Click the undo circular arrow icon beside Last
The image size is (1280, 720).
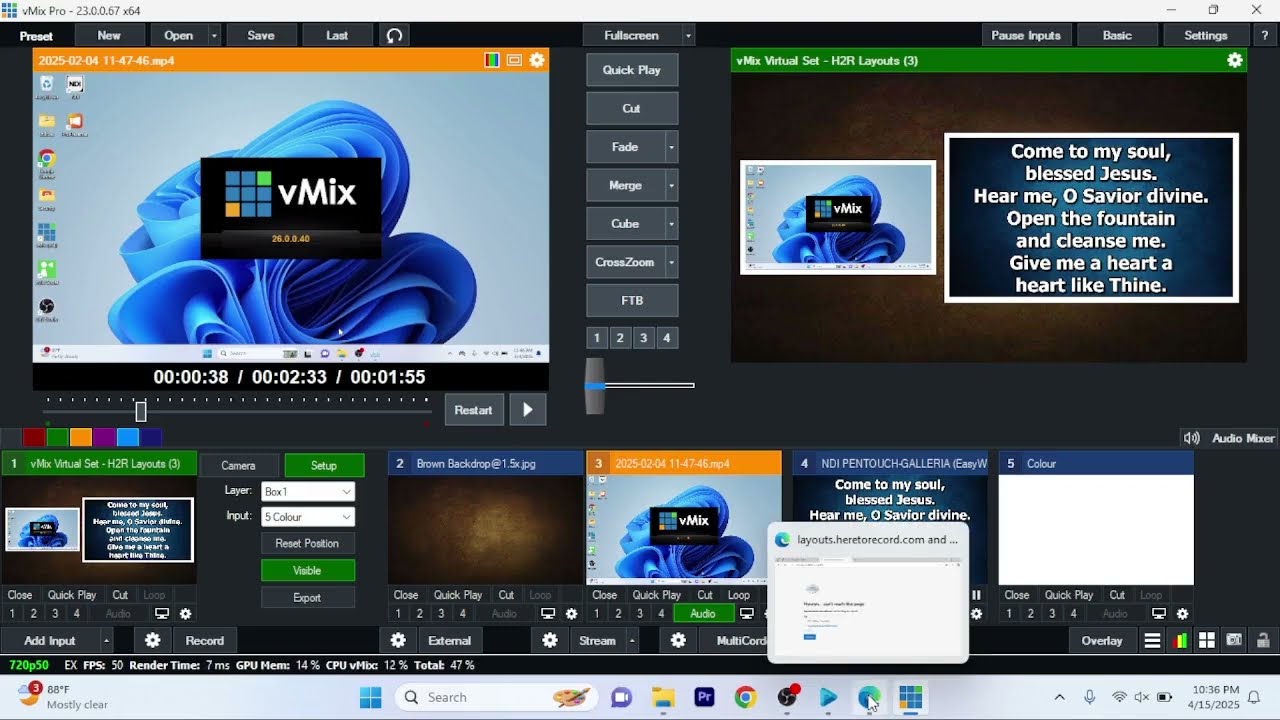coord(394,35)
